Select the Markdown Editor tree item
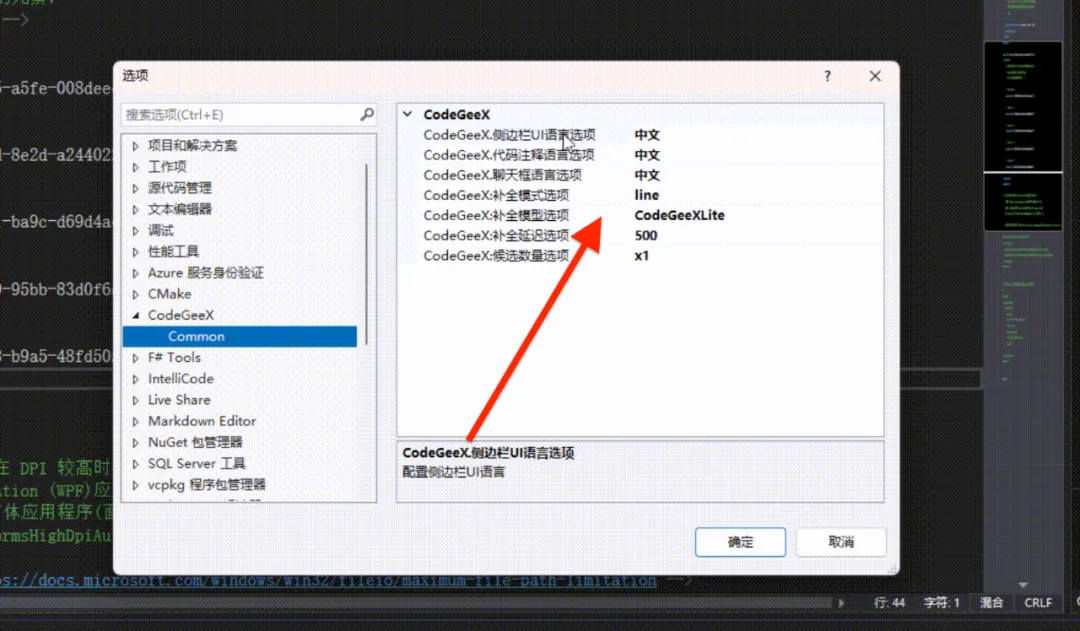 point(202,421)
